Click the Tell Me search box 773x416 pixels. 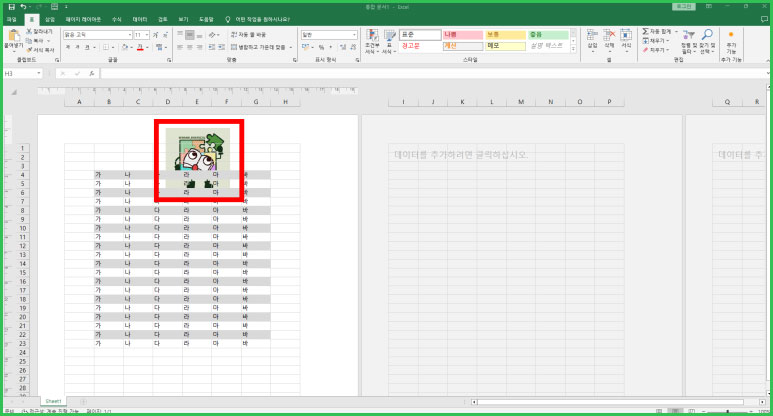tap(258, 20)
